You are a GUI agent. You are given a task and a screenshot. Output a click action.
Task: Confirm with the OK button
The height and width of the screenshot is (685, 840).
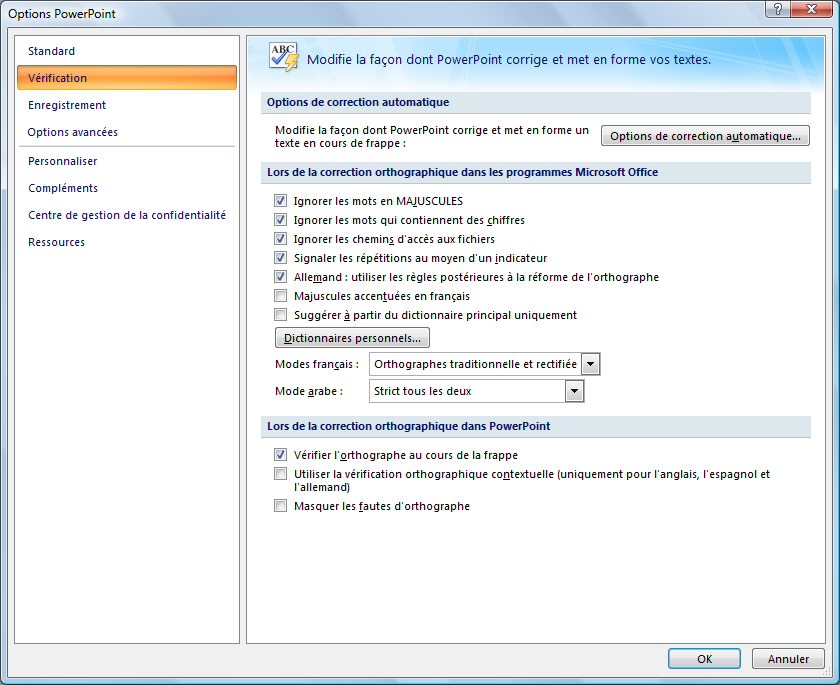pyautogui.click(x=704, y=659)
